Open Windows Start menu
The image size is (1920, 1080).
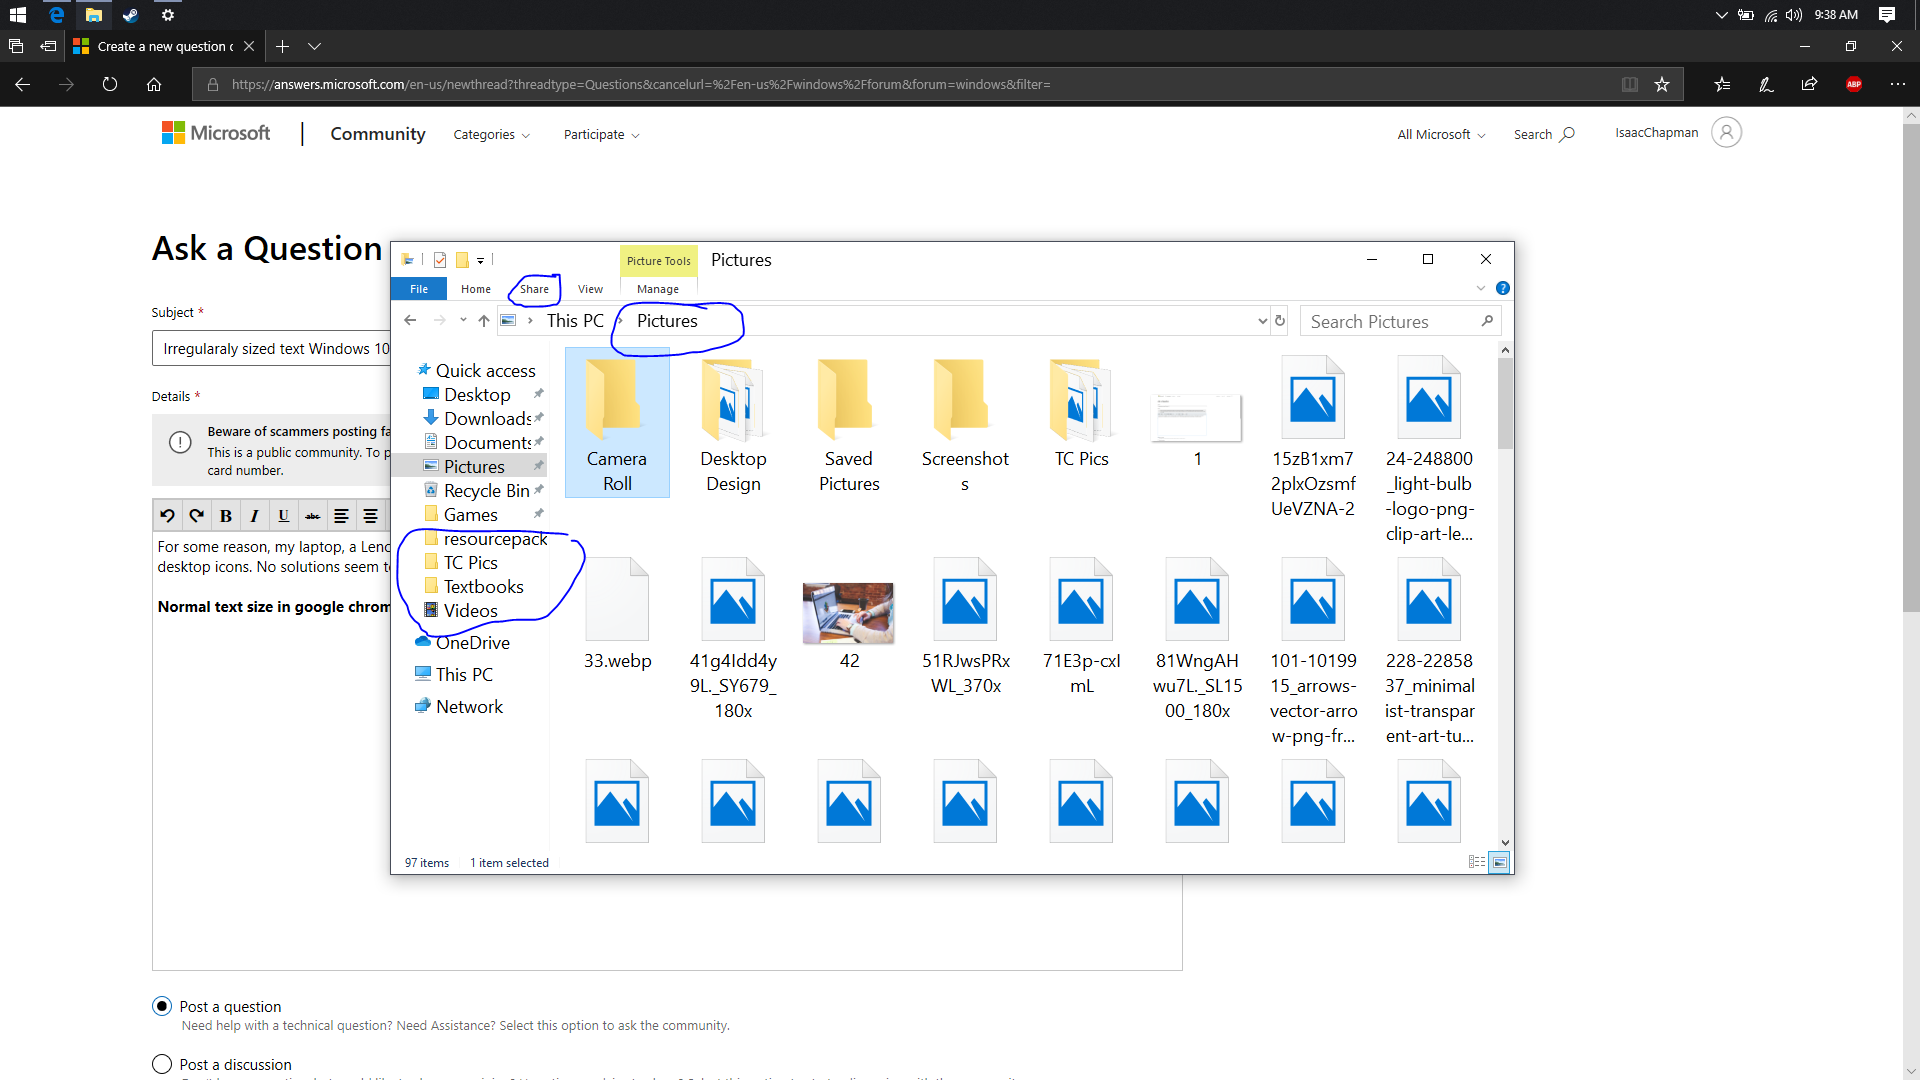pyautogui.click(x=18, y=15)
